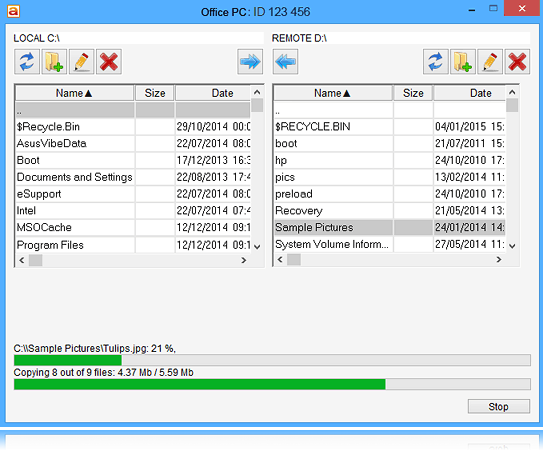Click remote list horizontal scrollbar right arrow
The width and height of the screenshot is (543, 452).
coord(499,259)
